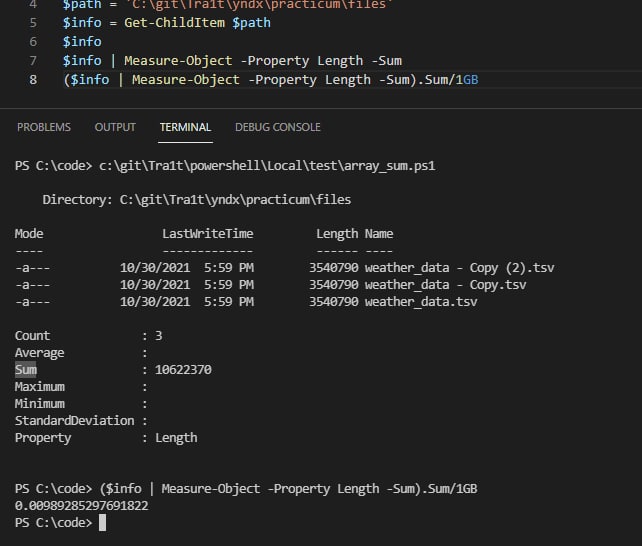Click the 1GB literal on line 8
This screenshot has height=546, width=642.
[467, 79]
